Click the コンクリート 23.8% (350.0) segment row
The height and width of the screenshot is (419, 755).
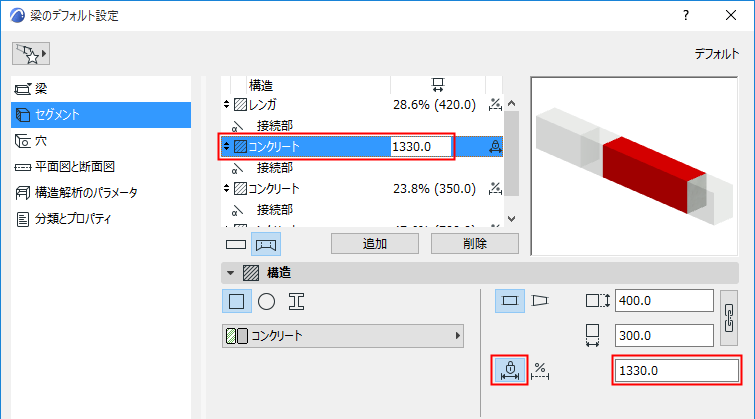(x=362, y=188)
